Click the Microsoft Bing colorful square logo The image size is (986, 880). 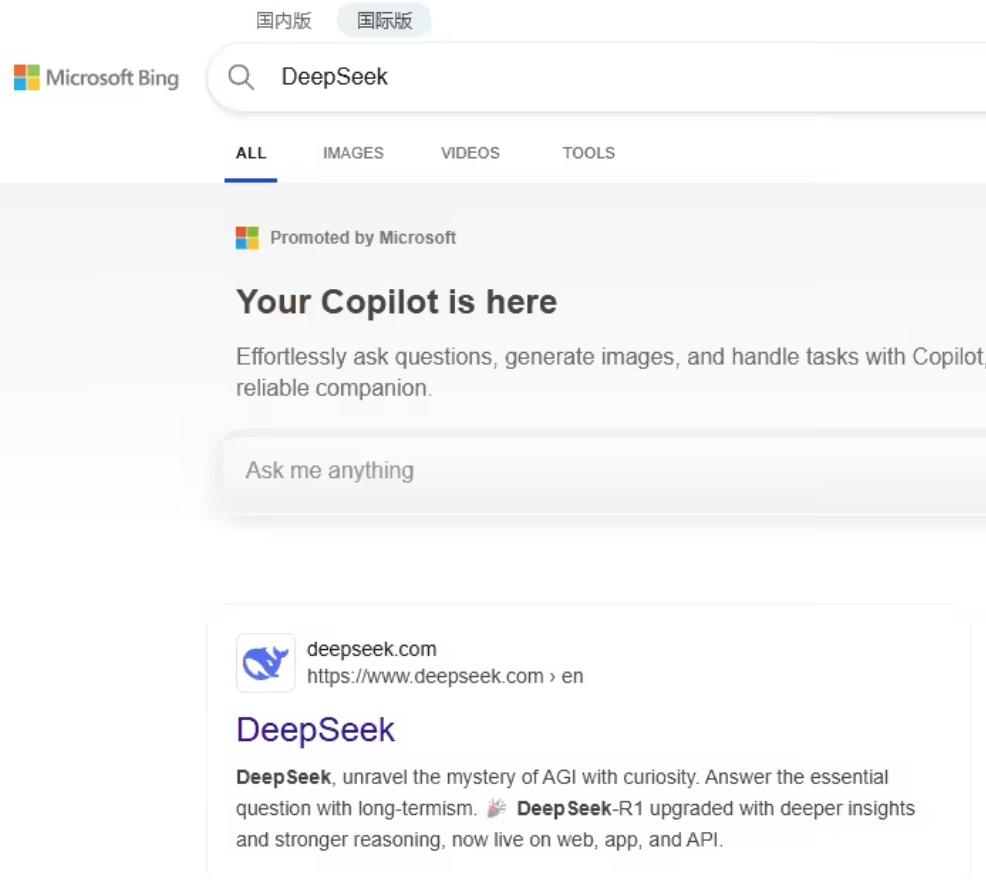click(26, 77)
